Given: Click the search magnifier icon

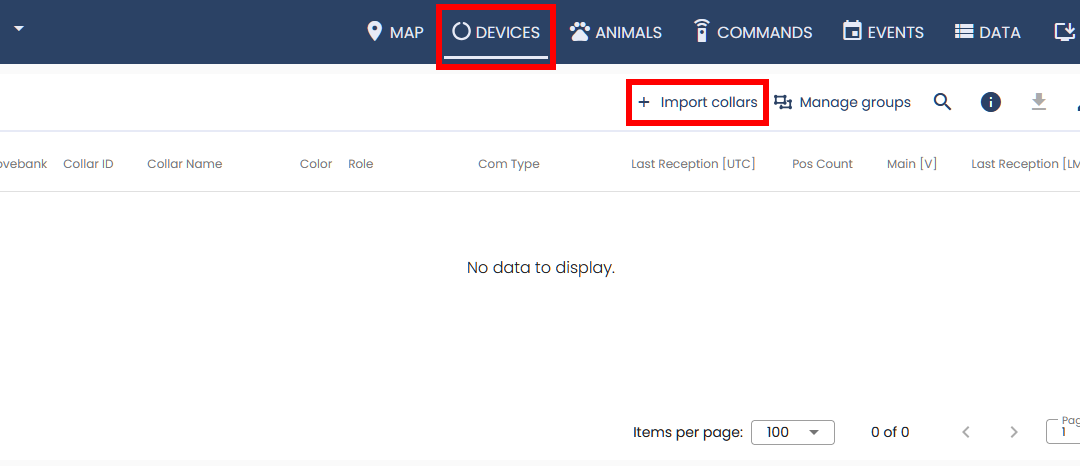Looking at the screenshot, I should pos(942,102).
